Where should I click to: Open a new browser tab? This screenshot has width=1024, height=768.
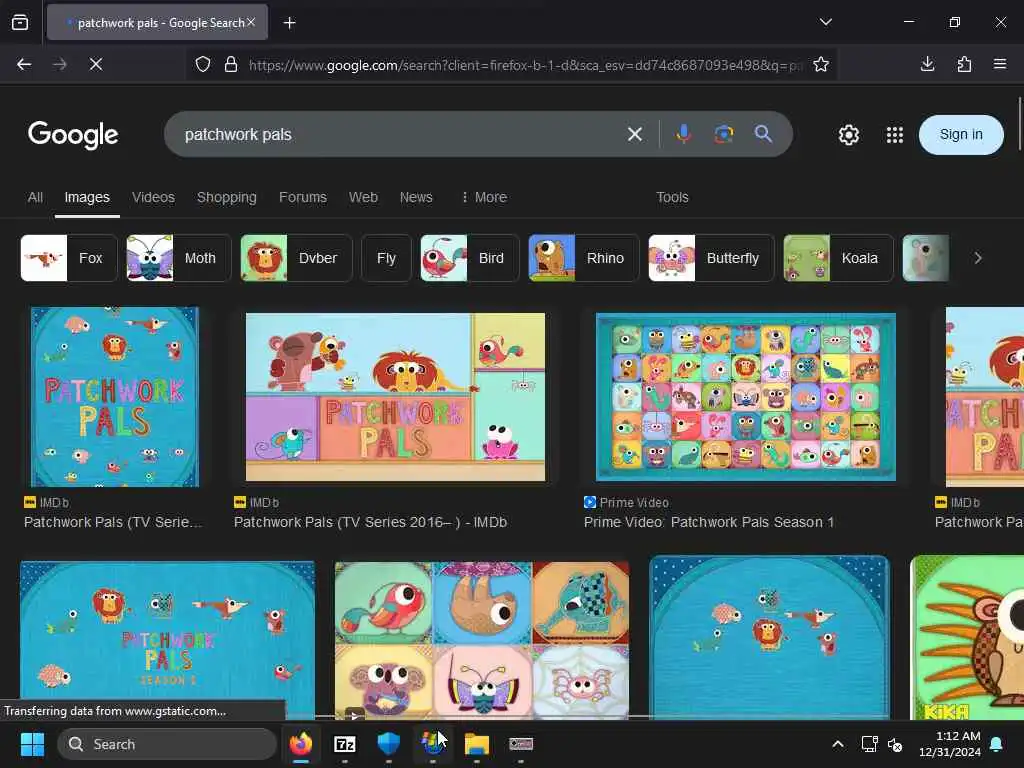[x=289, y=23]
